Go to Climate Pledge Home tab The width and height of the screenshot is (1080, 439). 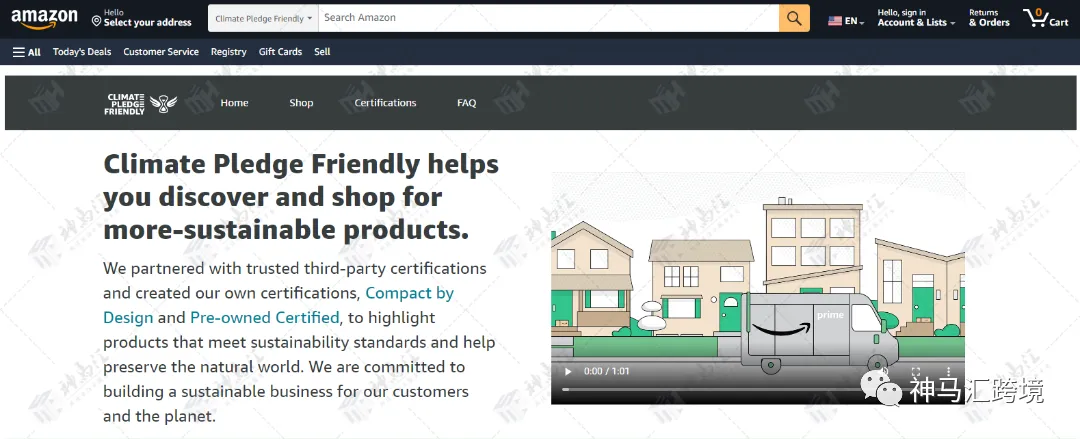tap(234, 103)
